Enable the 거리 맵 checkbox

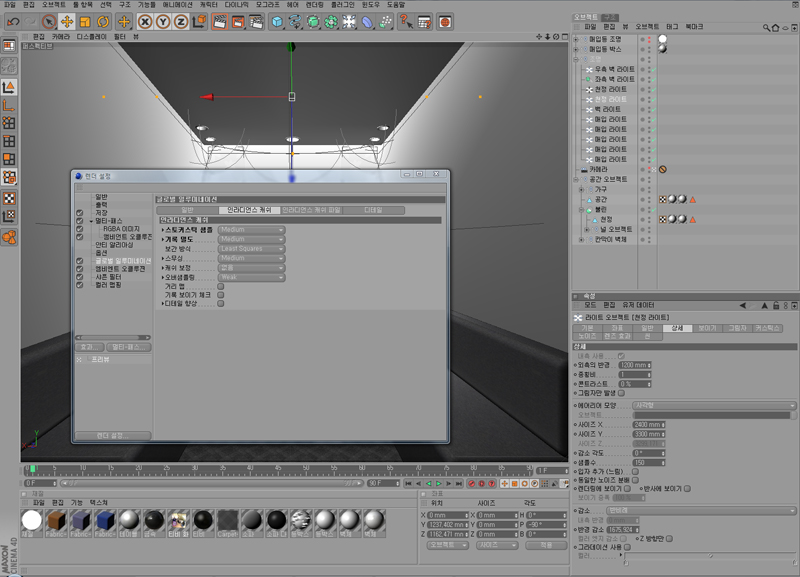coord(221,286)
